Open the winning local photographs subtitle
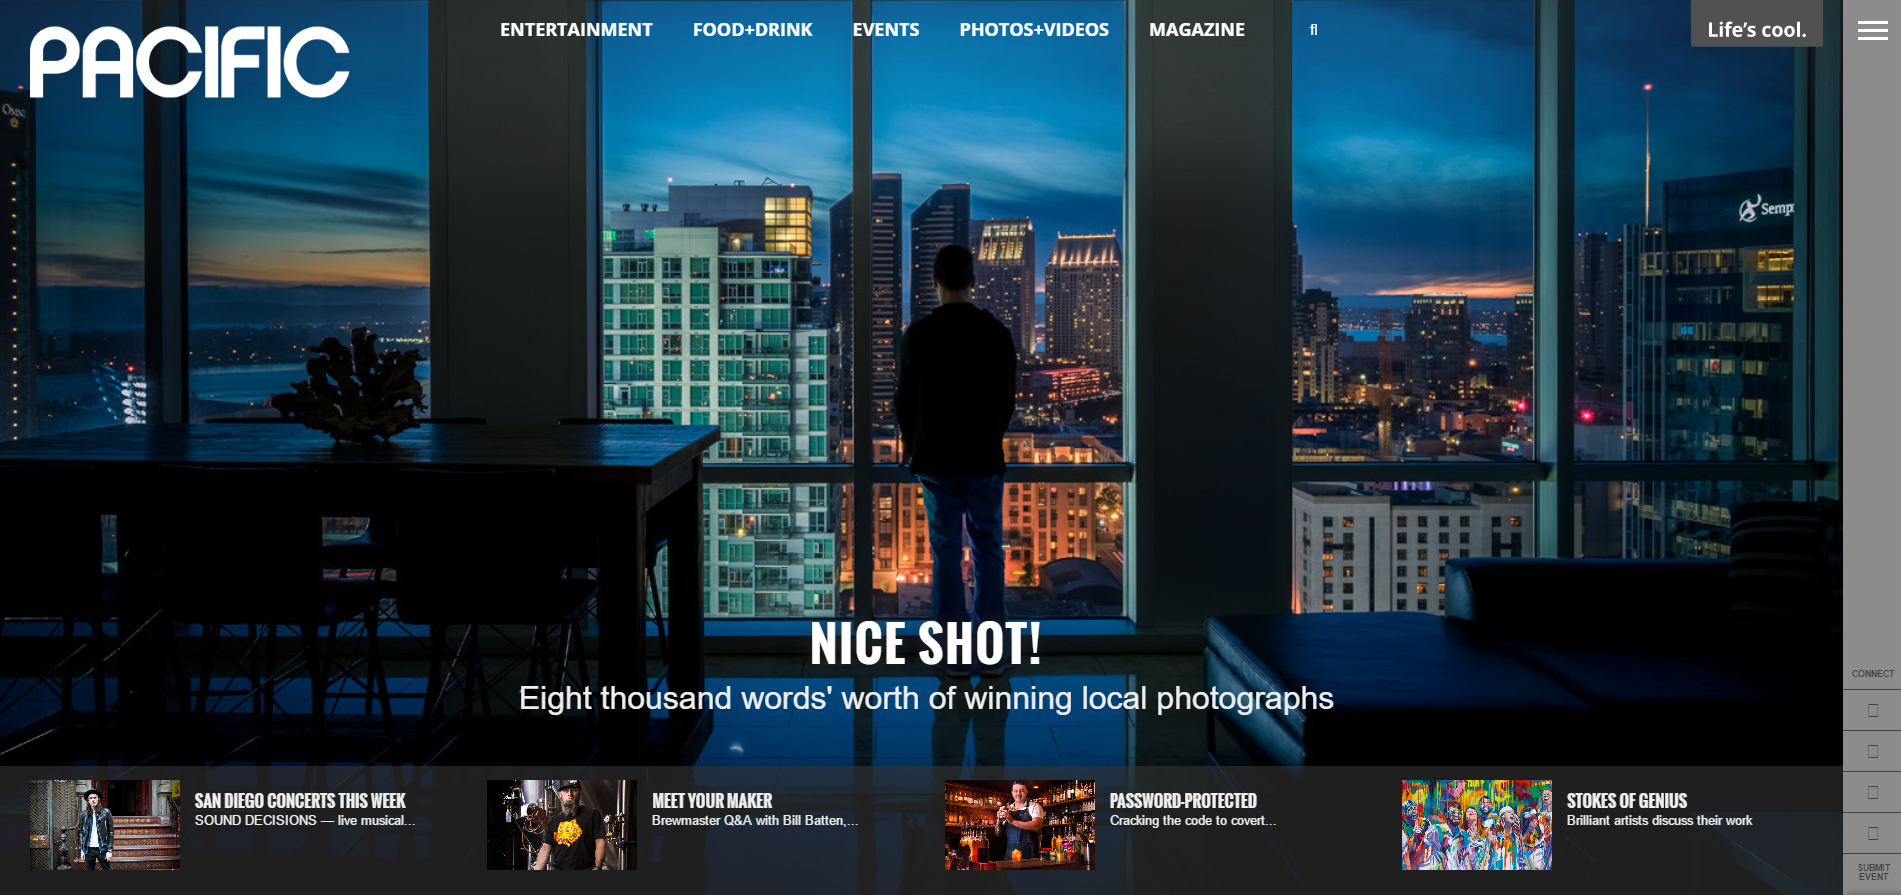The height and width of the screenshot is (895, 1901). (x=926, y=698)
